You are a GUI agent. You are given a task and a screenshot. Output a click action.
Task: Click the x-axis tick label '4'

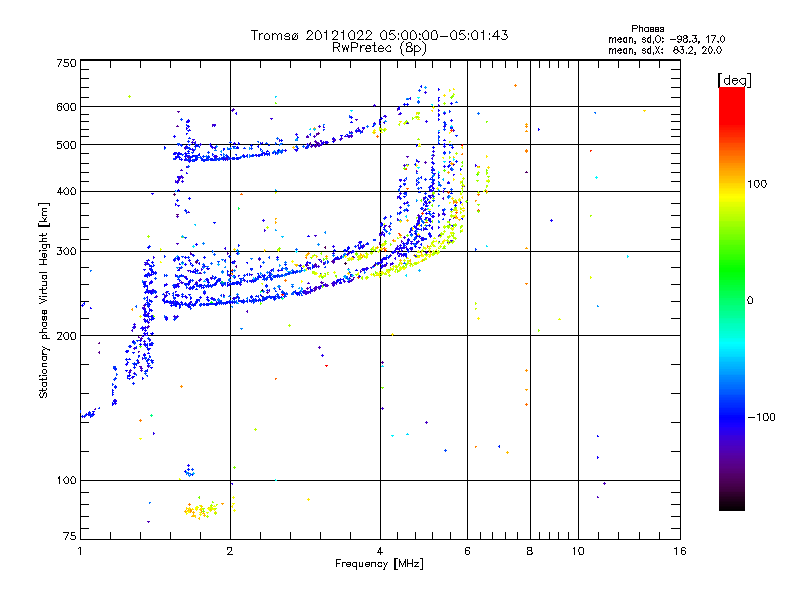(380, 551)
